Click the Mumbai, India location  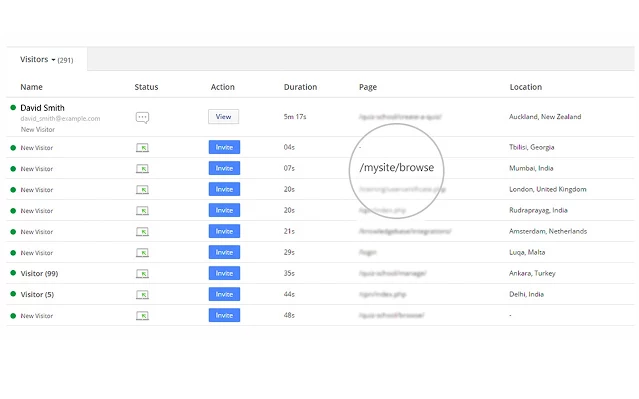(531, 168)
